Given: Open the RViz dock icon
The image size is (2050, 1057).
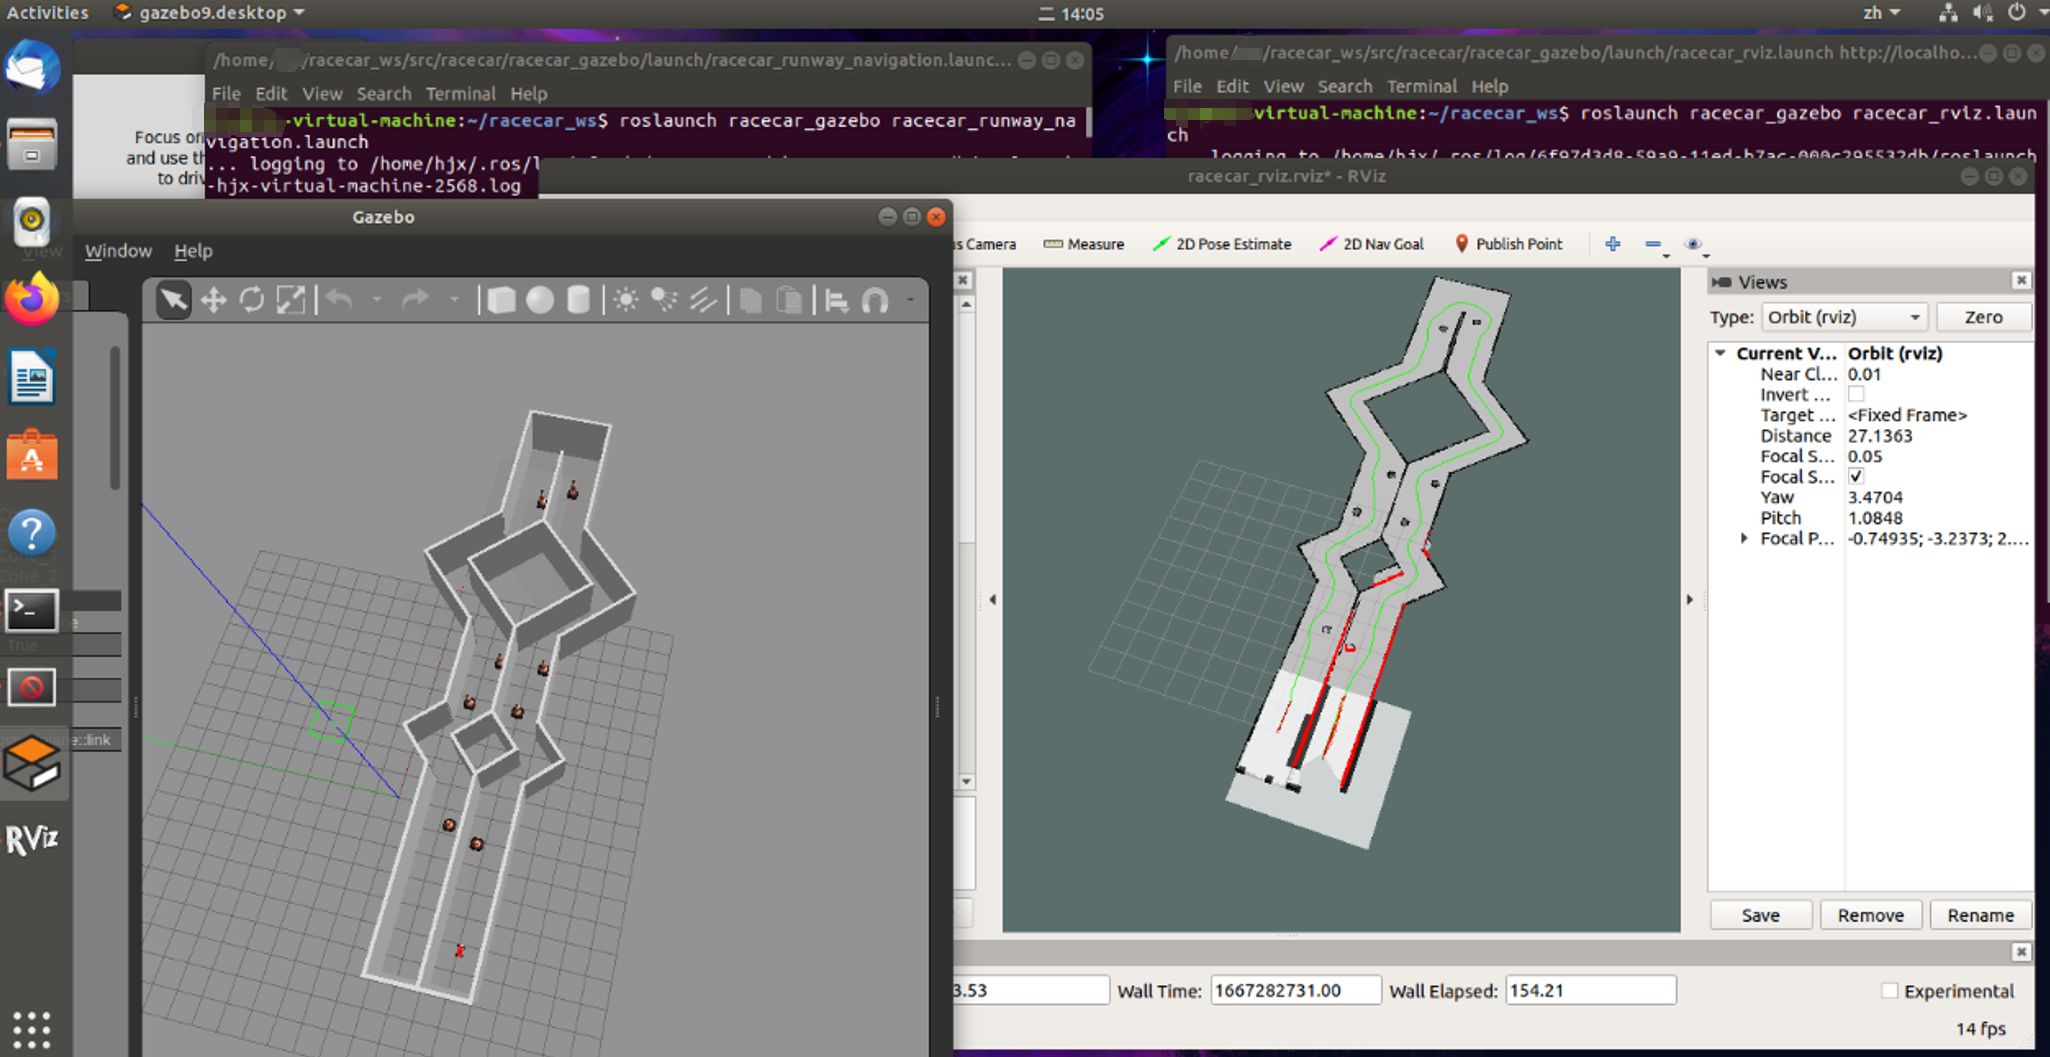Looking at the screenshot, I should pos(32,839).
